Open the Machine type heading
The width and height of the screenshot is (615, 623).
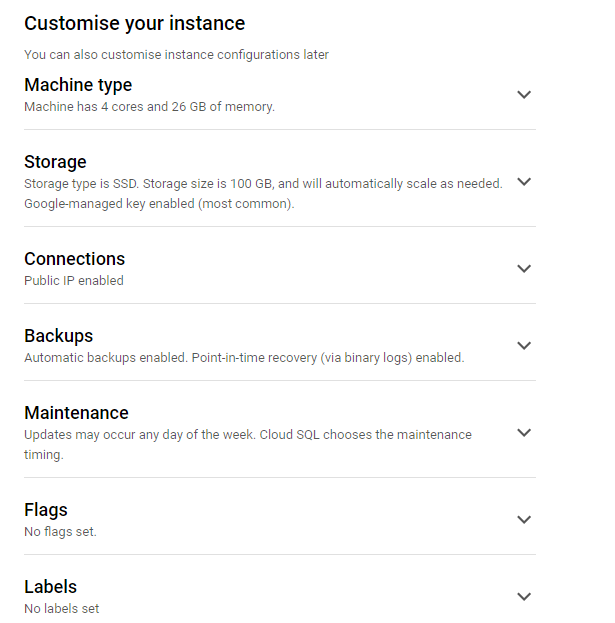click(x=78, y=85)
